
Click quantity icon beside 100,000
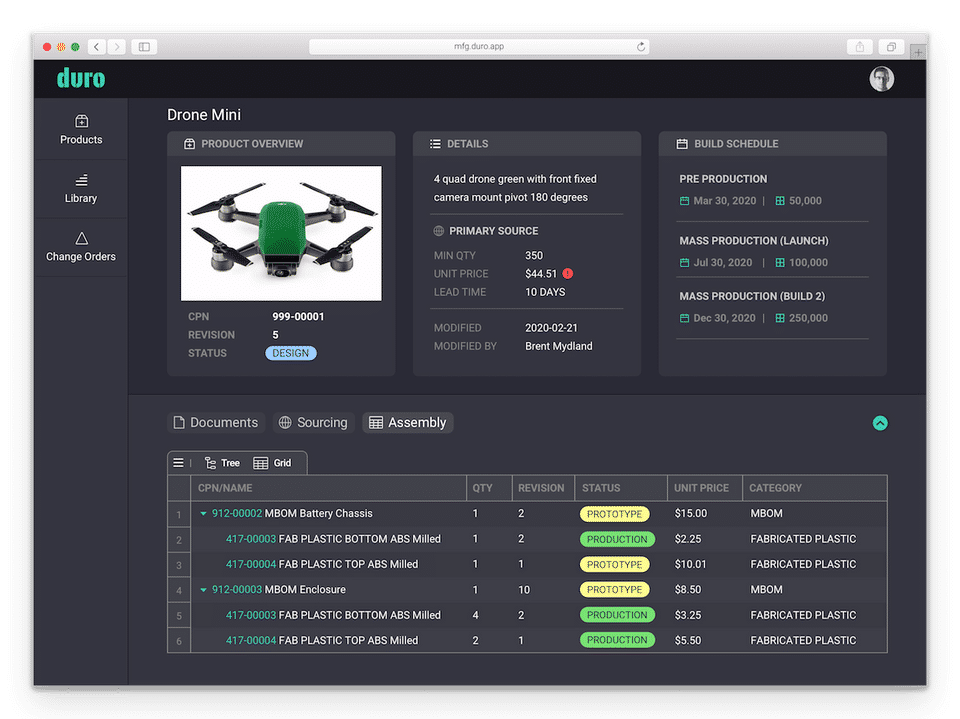click(x=780, y=263)
